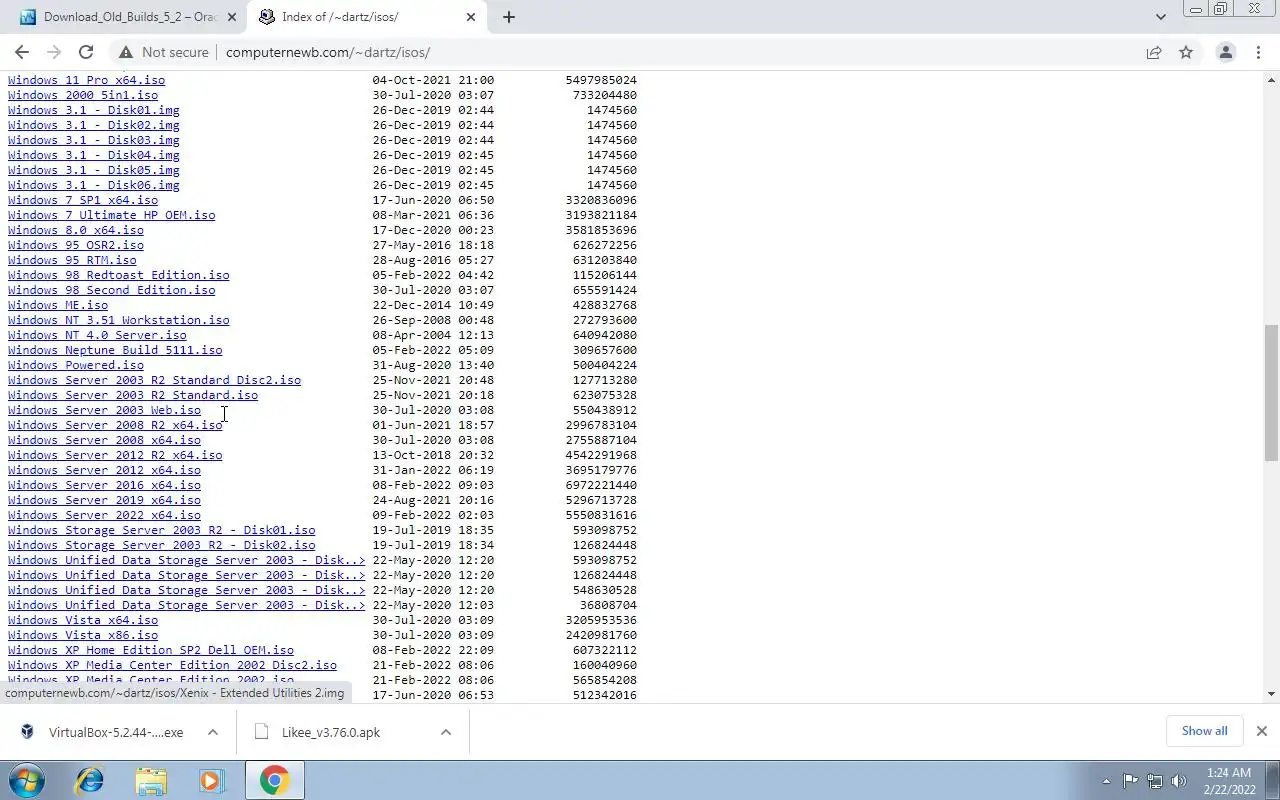
Task: Click Chrome icon in taskbar
Action: pyautogui.click(x=274, y=780)
